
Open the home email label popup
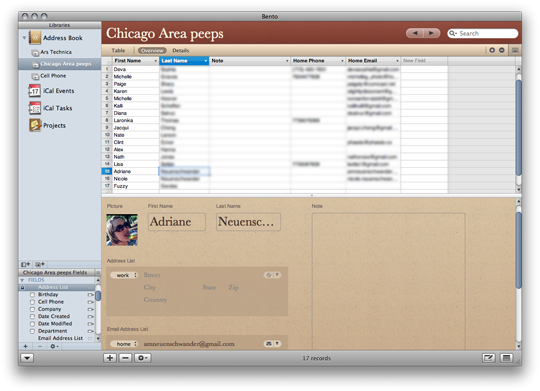[x=124, y=344]
